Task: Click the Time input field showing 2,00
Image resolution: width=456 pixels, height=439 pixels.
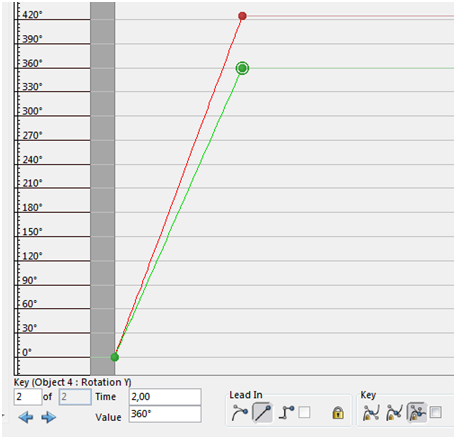Action: tap(165, 397)
